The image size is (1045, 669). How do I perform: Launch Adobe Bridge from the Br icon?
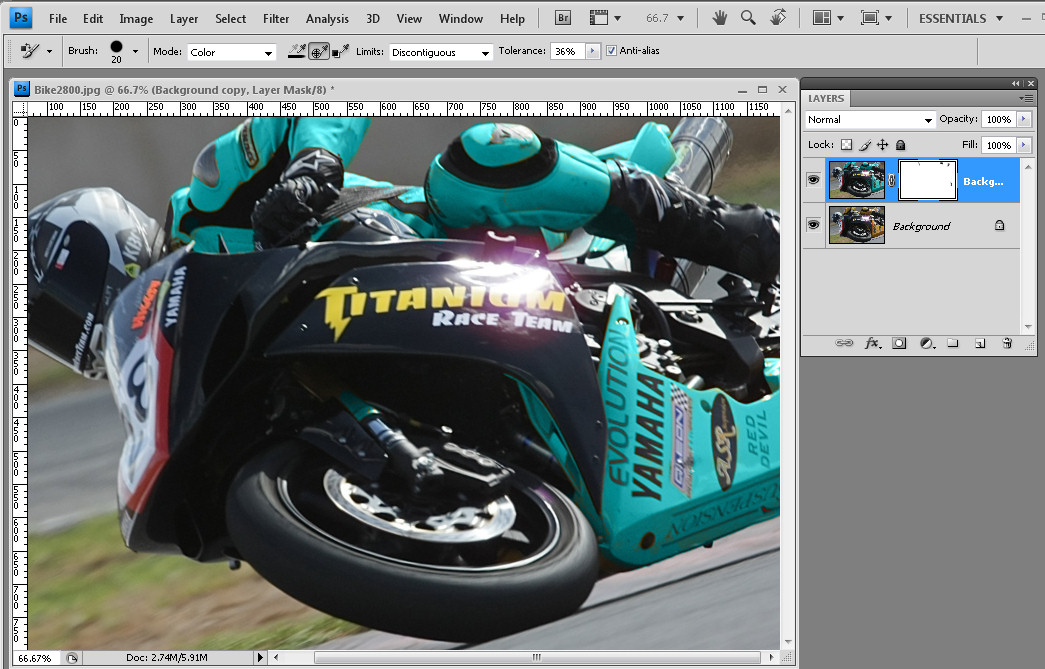tap(562, 18)
